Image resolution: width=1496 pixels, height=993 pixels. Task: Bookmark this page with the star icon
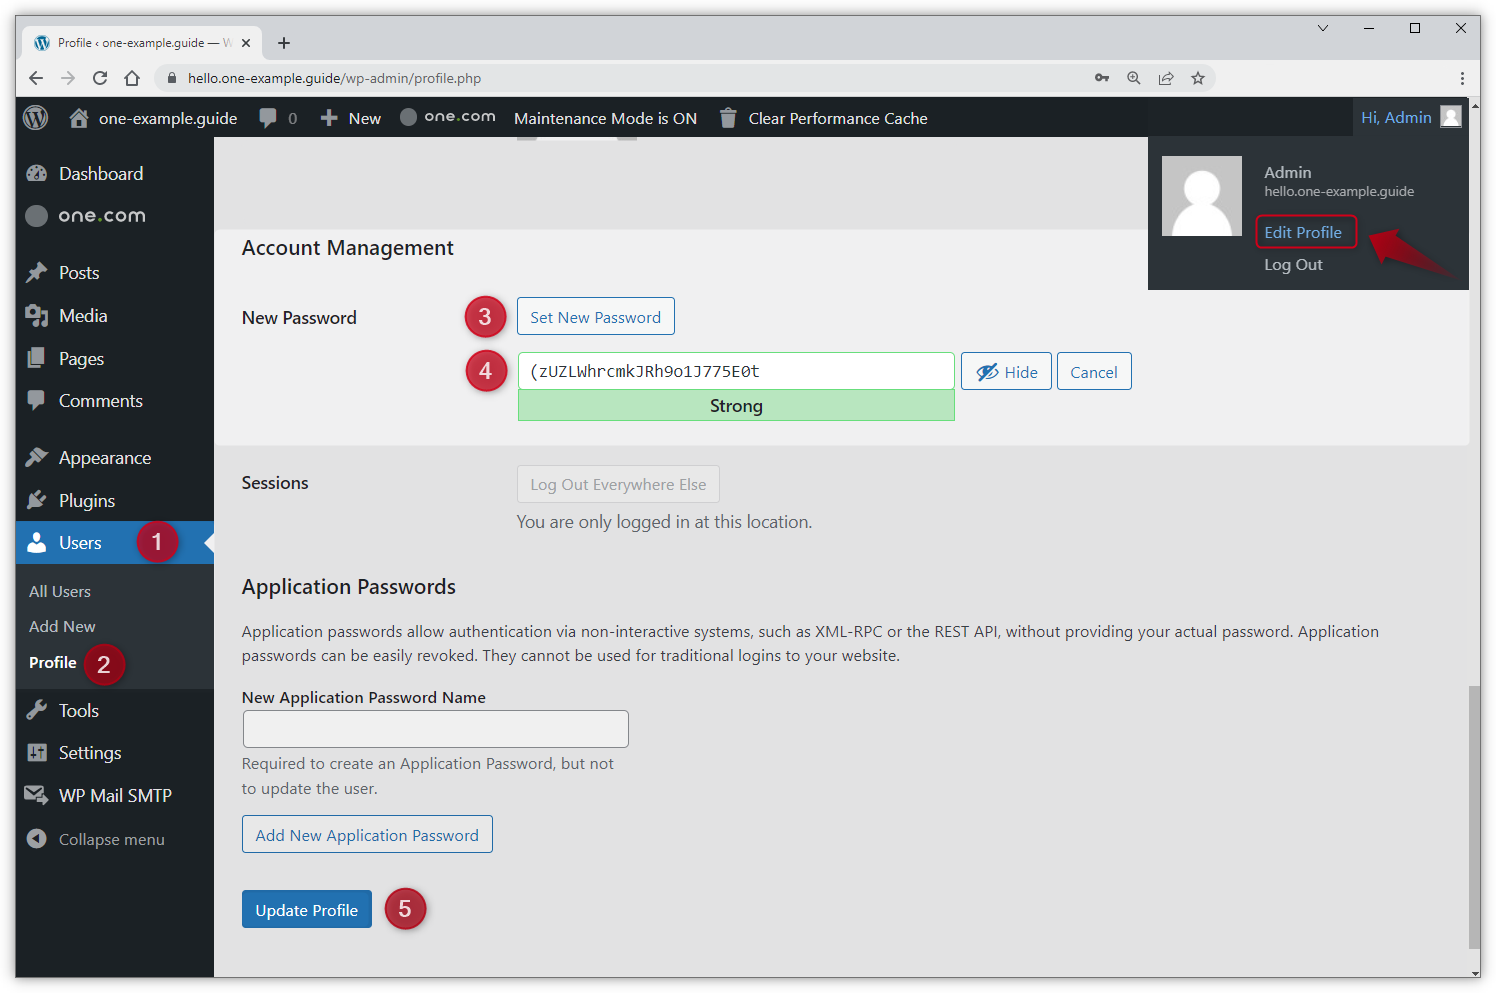click(1198, 78)
